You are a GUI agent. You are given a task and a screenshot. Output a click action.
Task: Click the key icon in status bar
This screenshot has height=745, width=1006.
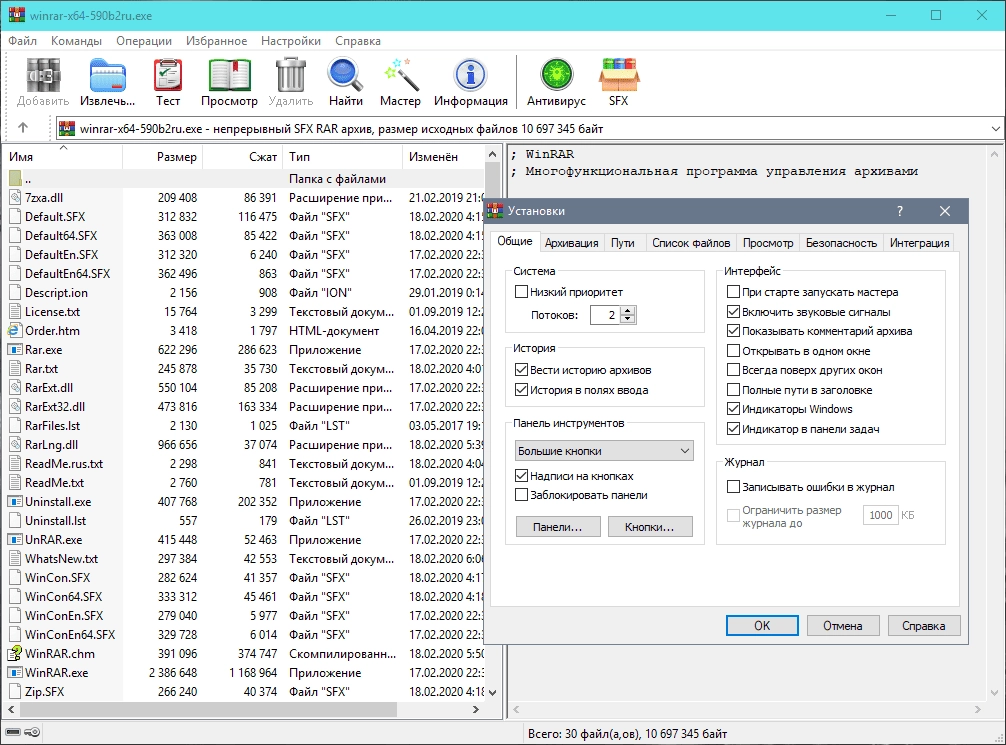[32, 732]
